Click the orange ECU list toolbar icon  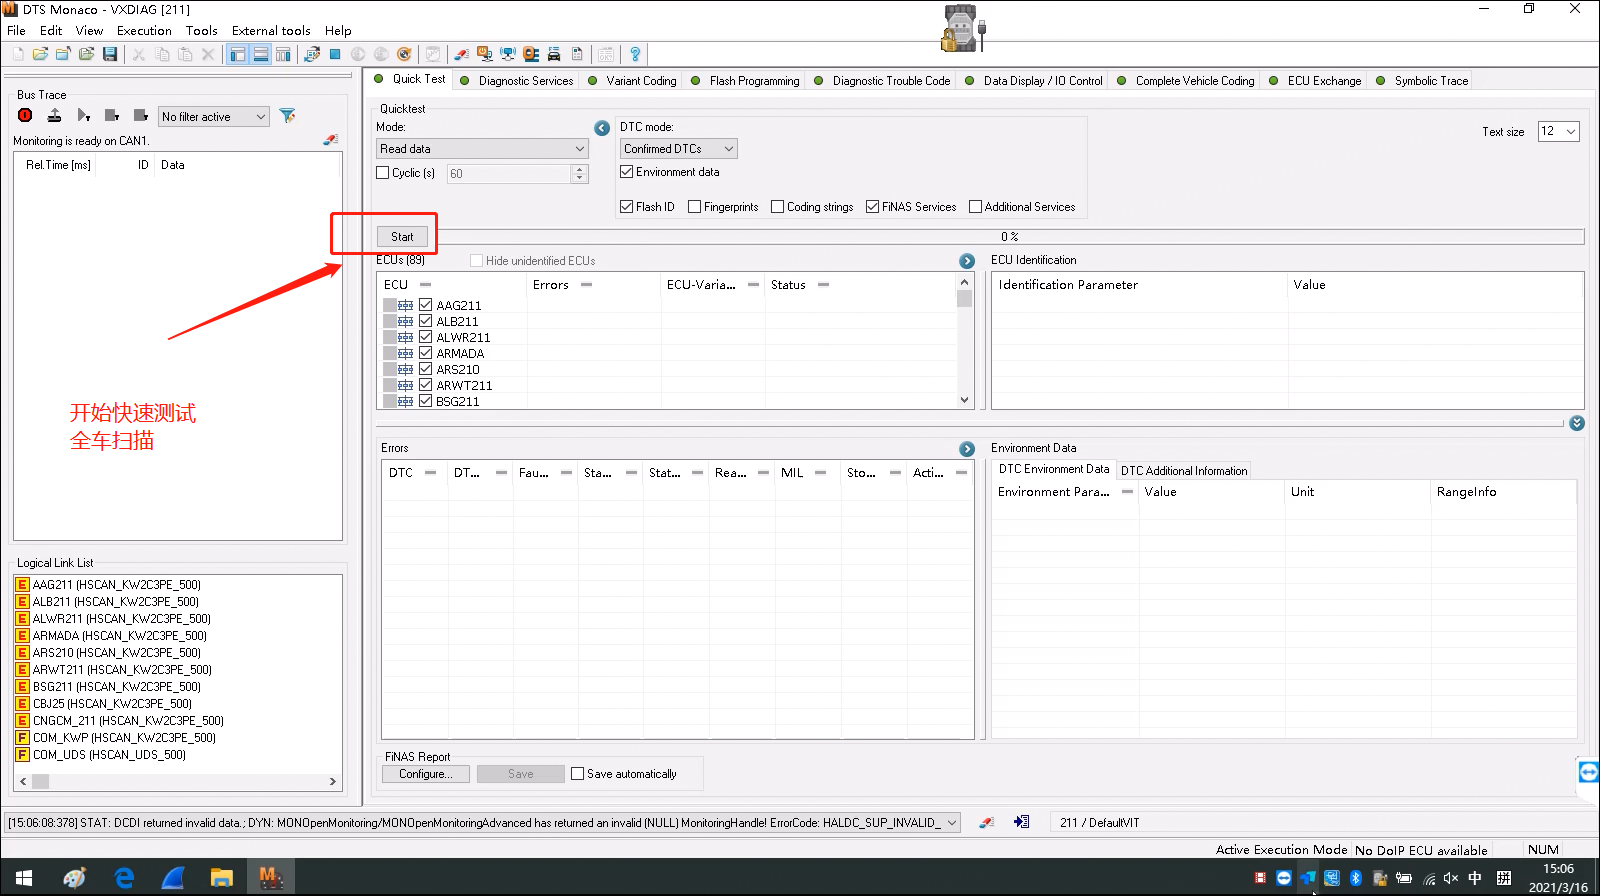531,54
